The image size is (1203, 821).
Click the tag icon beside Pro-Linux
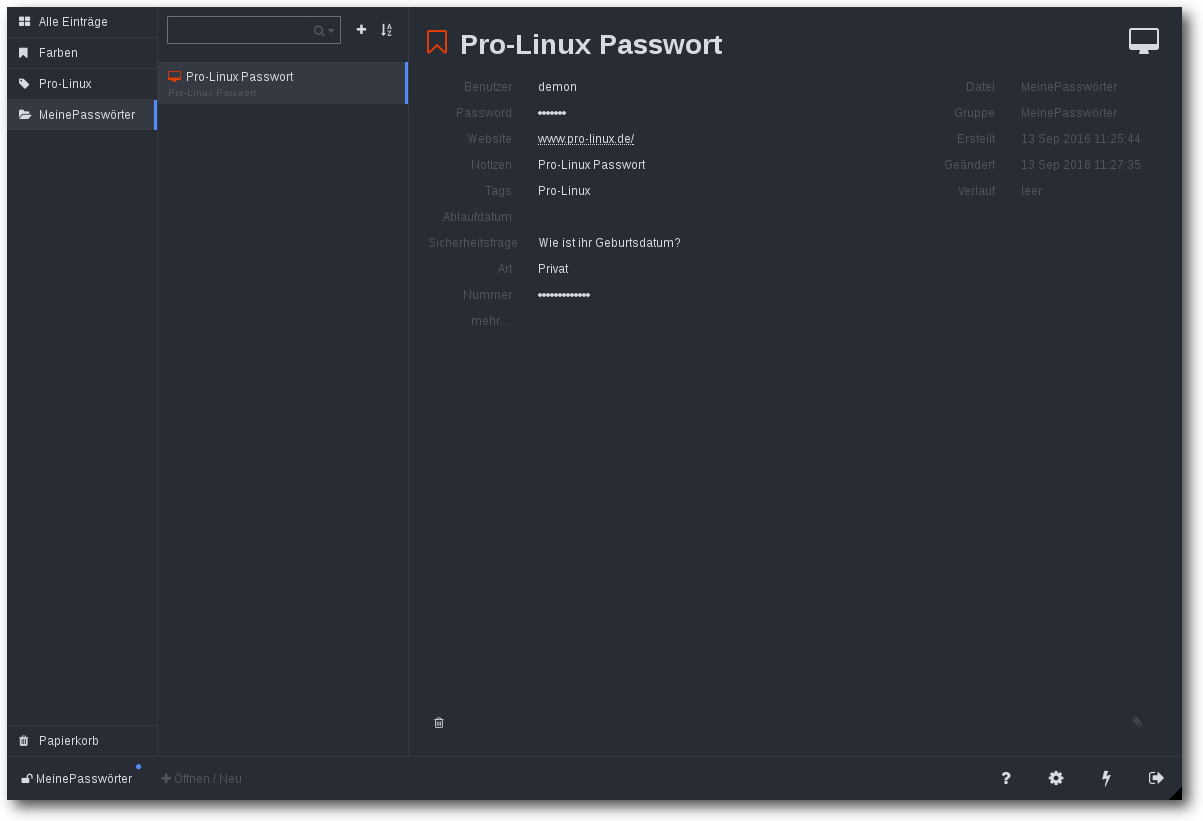[x=24, y=84]
